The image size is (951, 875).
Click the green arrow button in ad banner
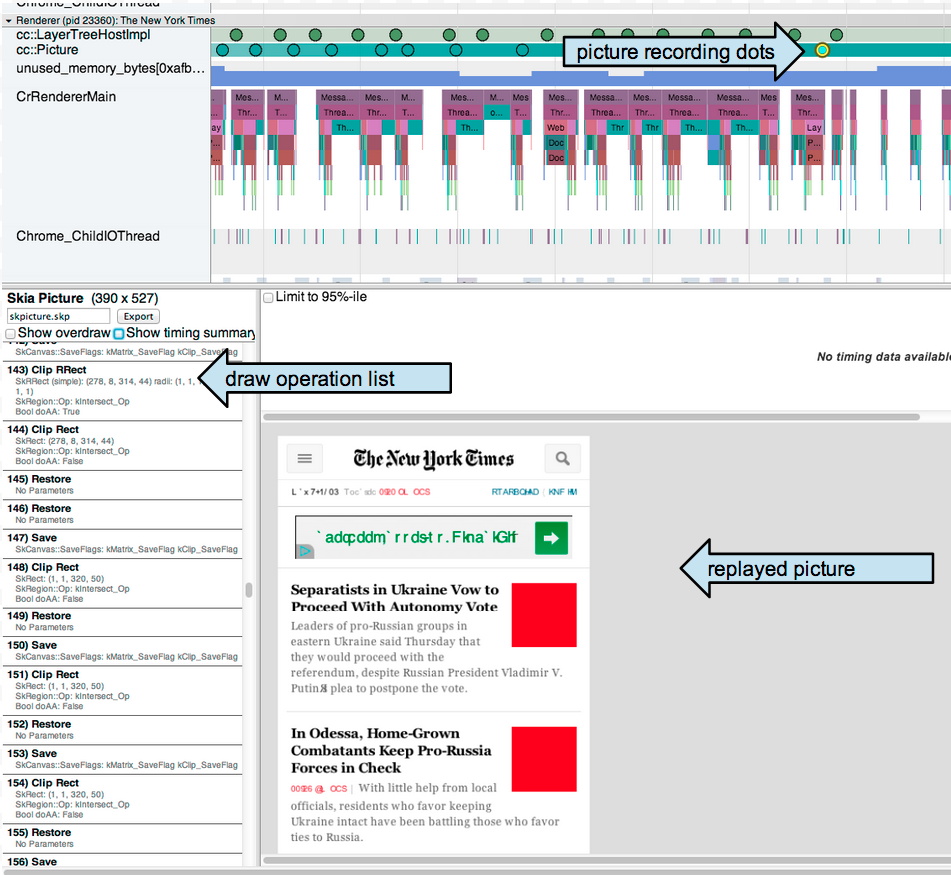(x=551, y=538)
